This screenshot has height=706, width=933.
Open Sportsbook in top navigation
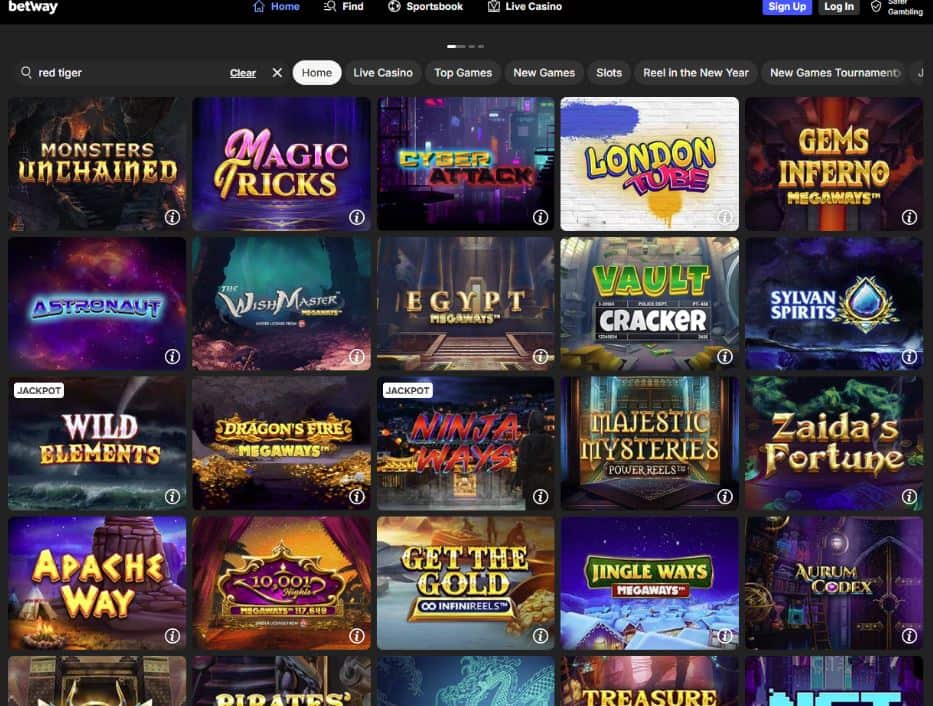coord(425,7)
